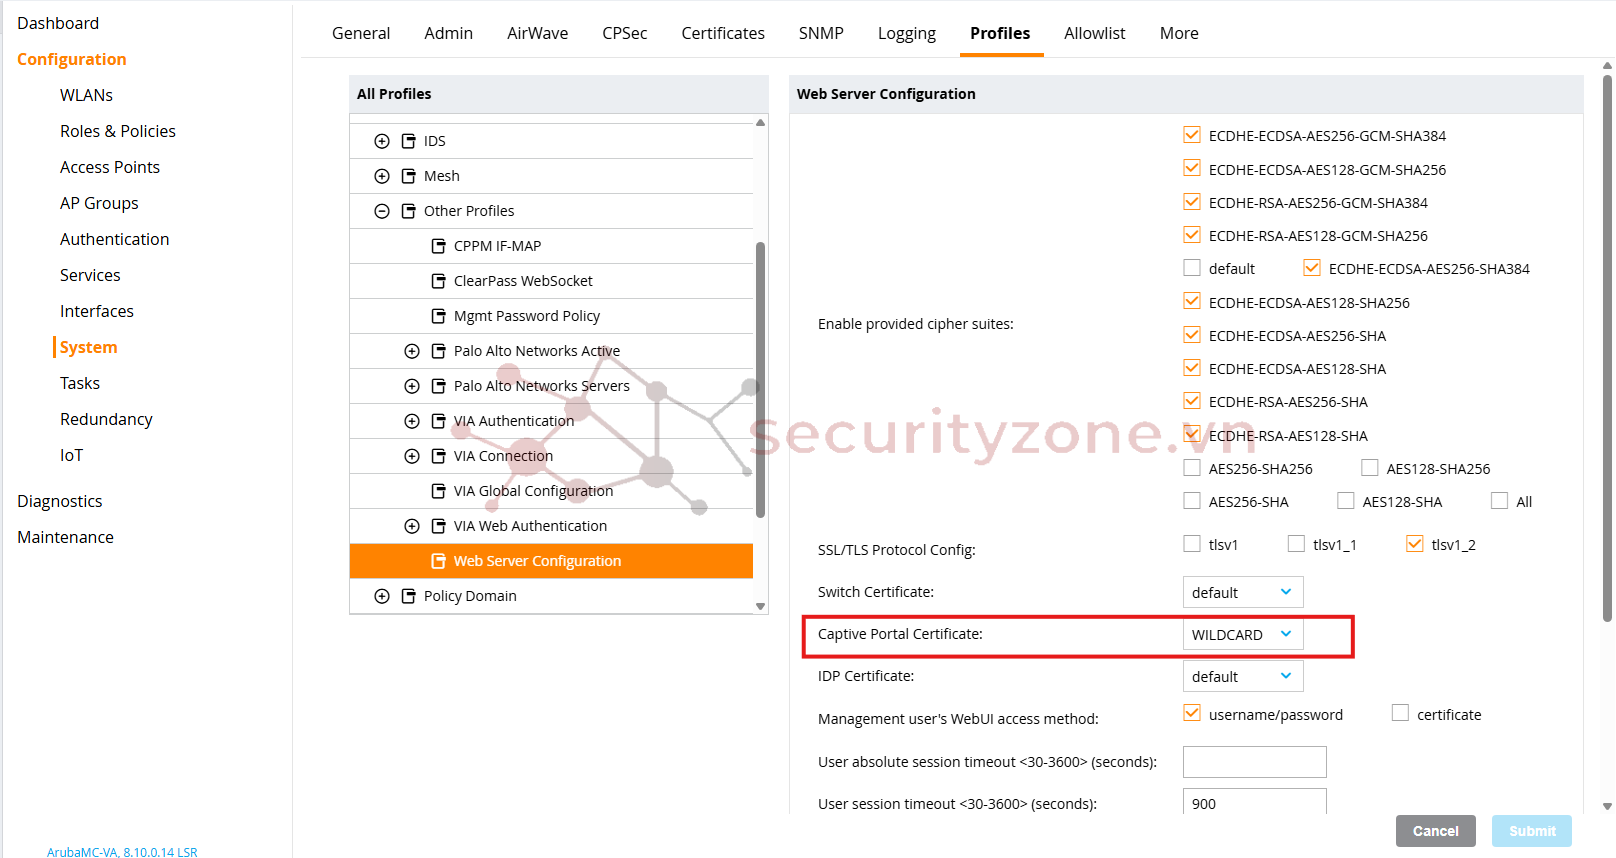The height and width of the screenshot is (858, 1616).
Task: Open the Access Points configuration link
Action: point(110,167)
